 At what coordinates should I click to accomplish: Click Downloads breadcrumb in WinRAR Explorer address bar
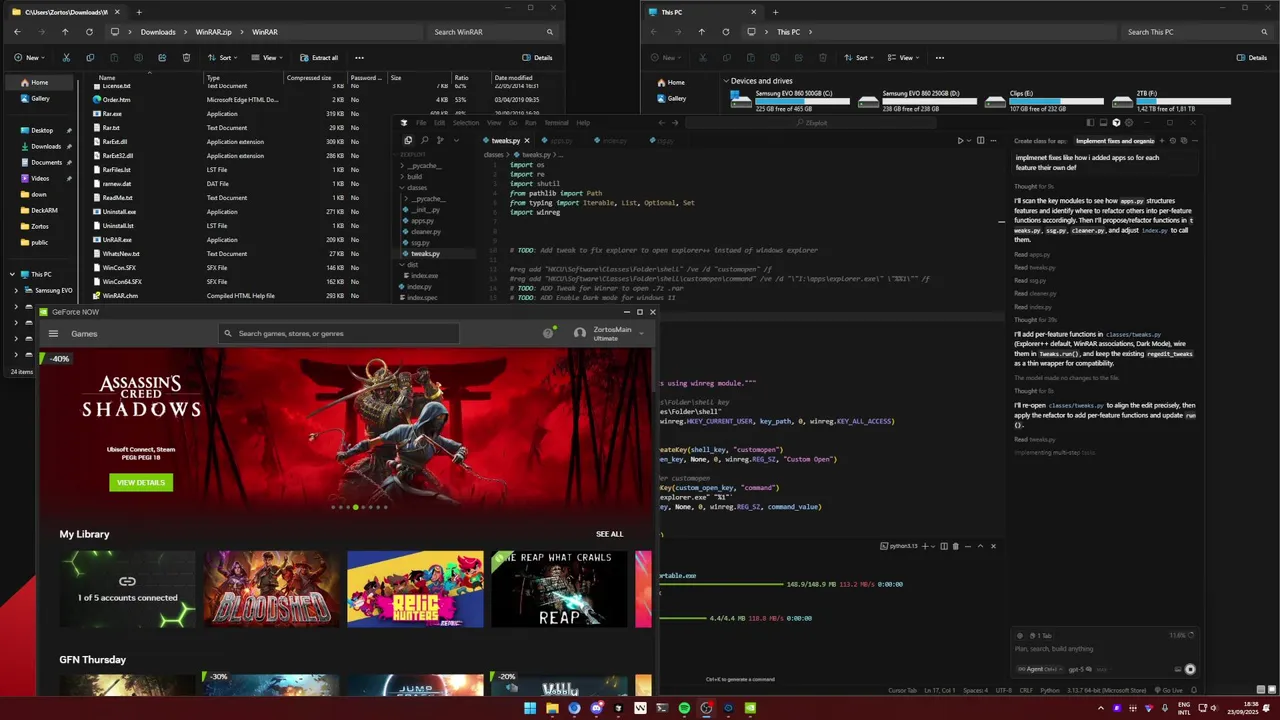[x=158, y=32]
